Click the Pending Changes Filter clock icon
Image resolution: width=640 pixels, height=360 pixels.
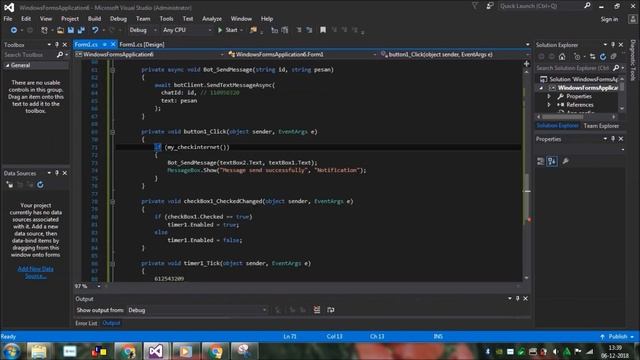coord(577,57)
